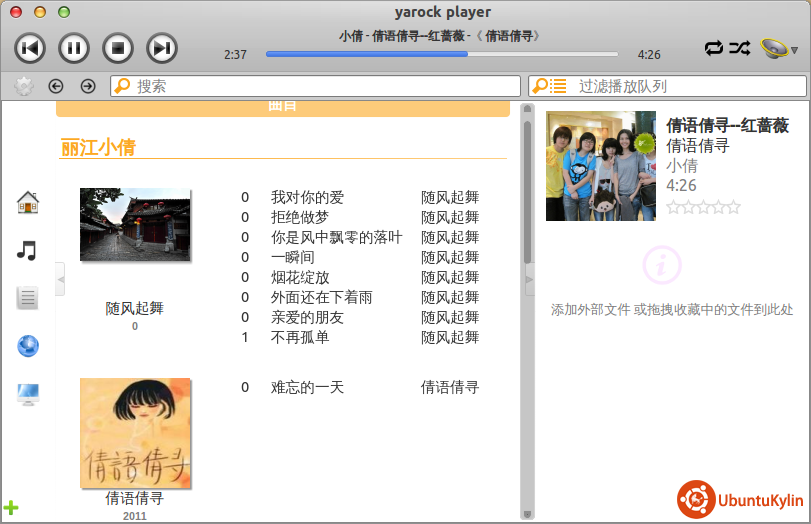Pause the current song
The height and width of the screenshot is (524, 811).
pyautogui.click(x=74, y=47)
